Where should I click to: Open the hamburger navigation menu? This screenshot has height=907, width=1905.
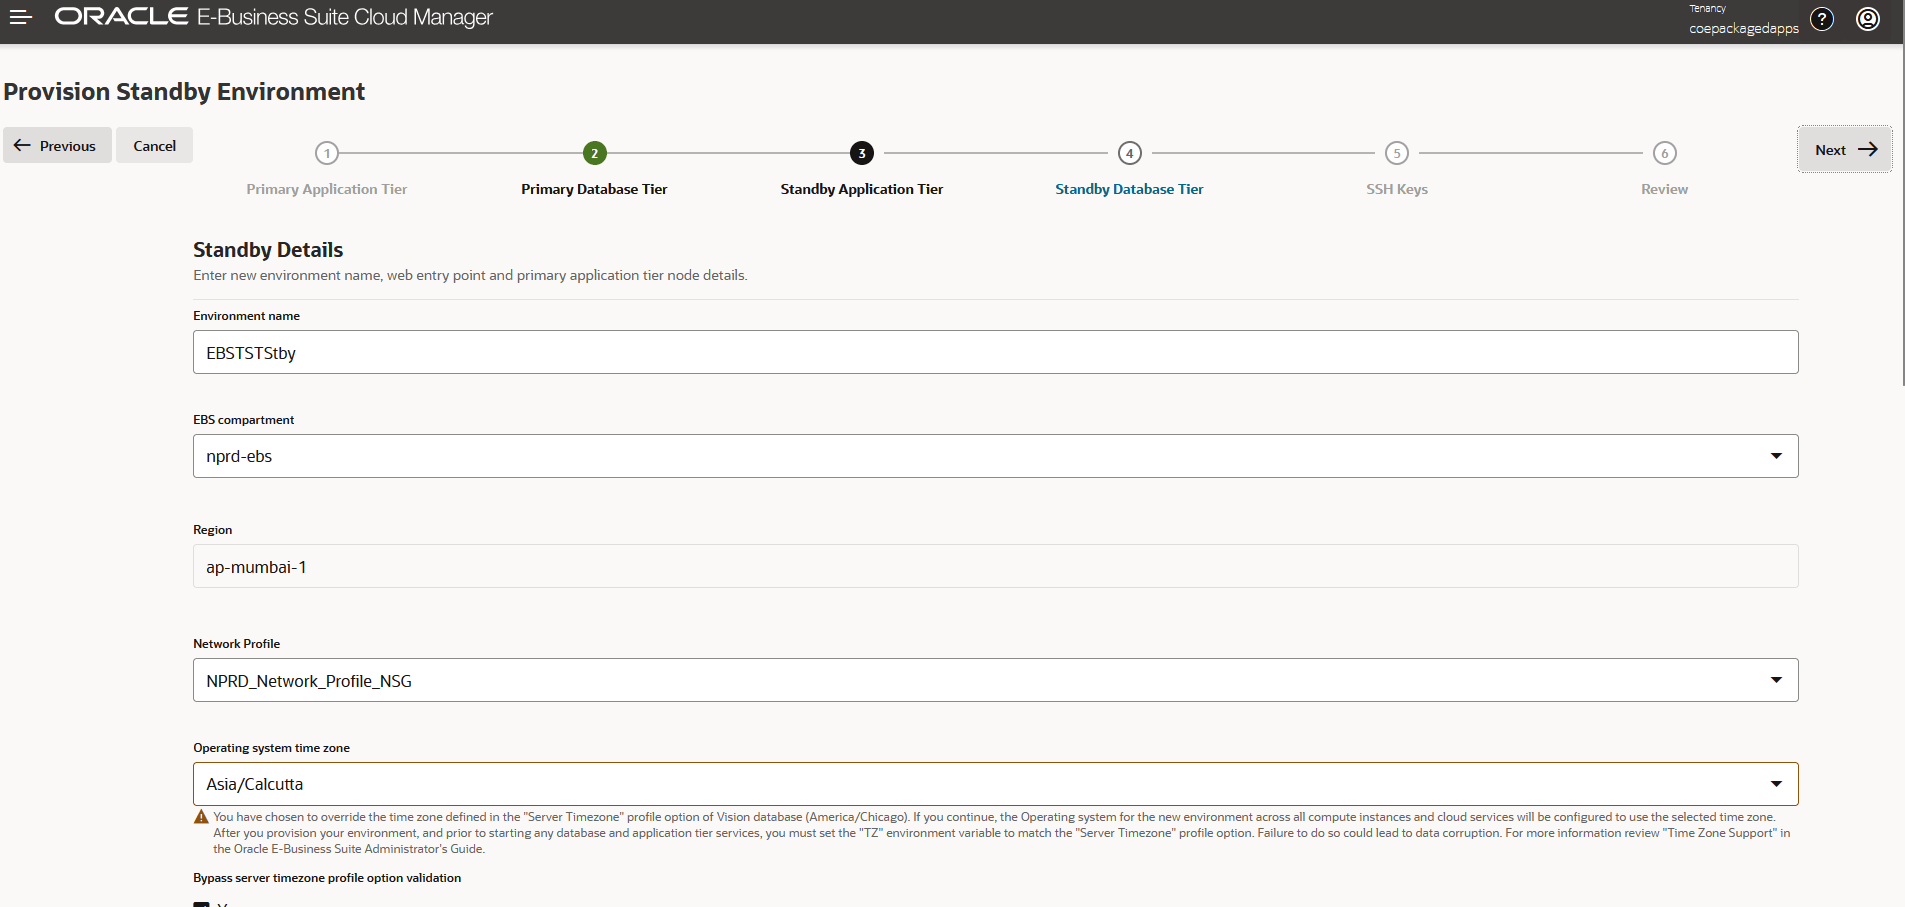coord(21,17)
